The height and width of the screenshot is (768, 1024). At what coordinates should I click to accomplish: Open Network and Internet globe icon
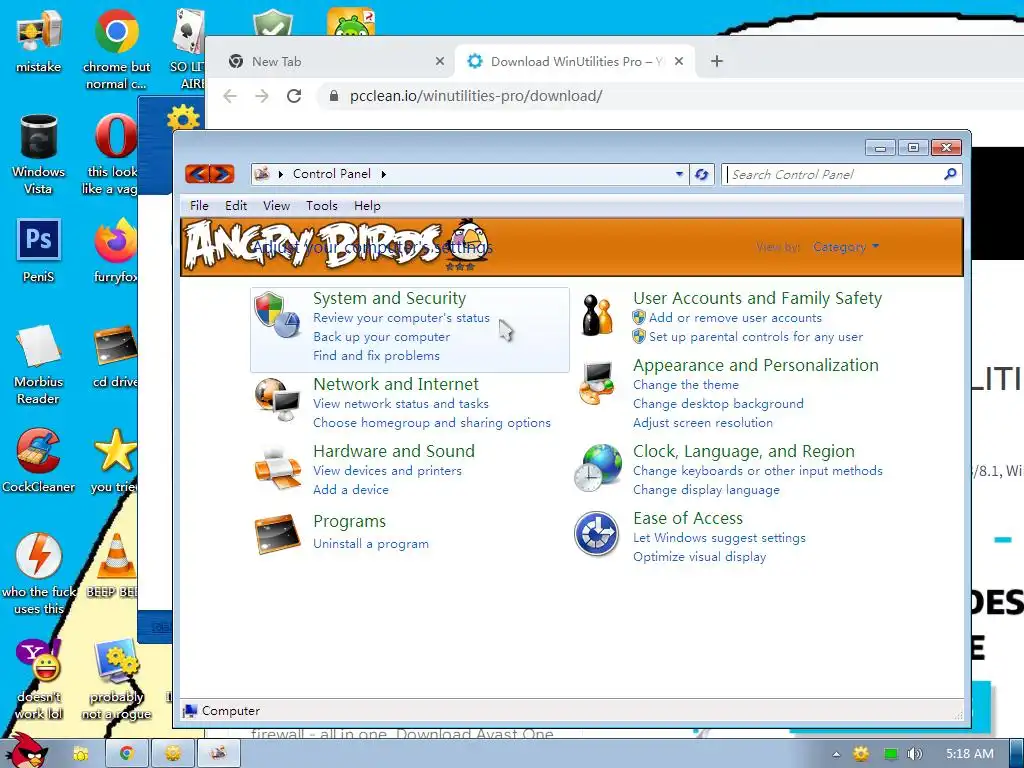pyautogui.click(x=277, y=400)
